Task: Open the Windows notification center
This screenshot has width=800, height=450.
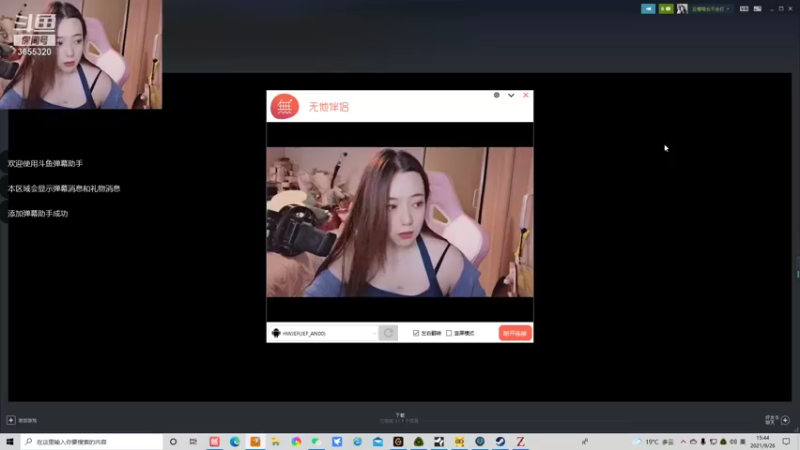Action: (786, 442)
